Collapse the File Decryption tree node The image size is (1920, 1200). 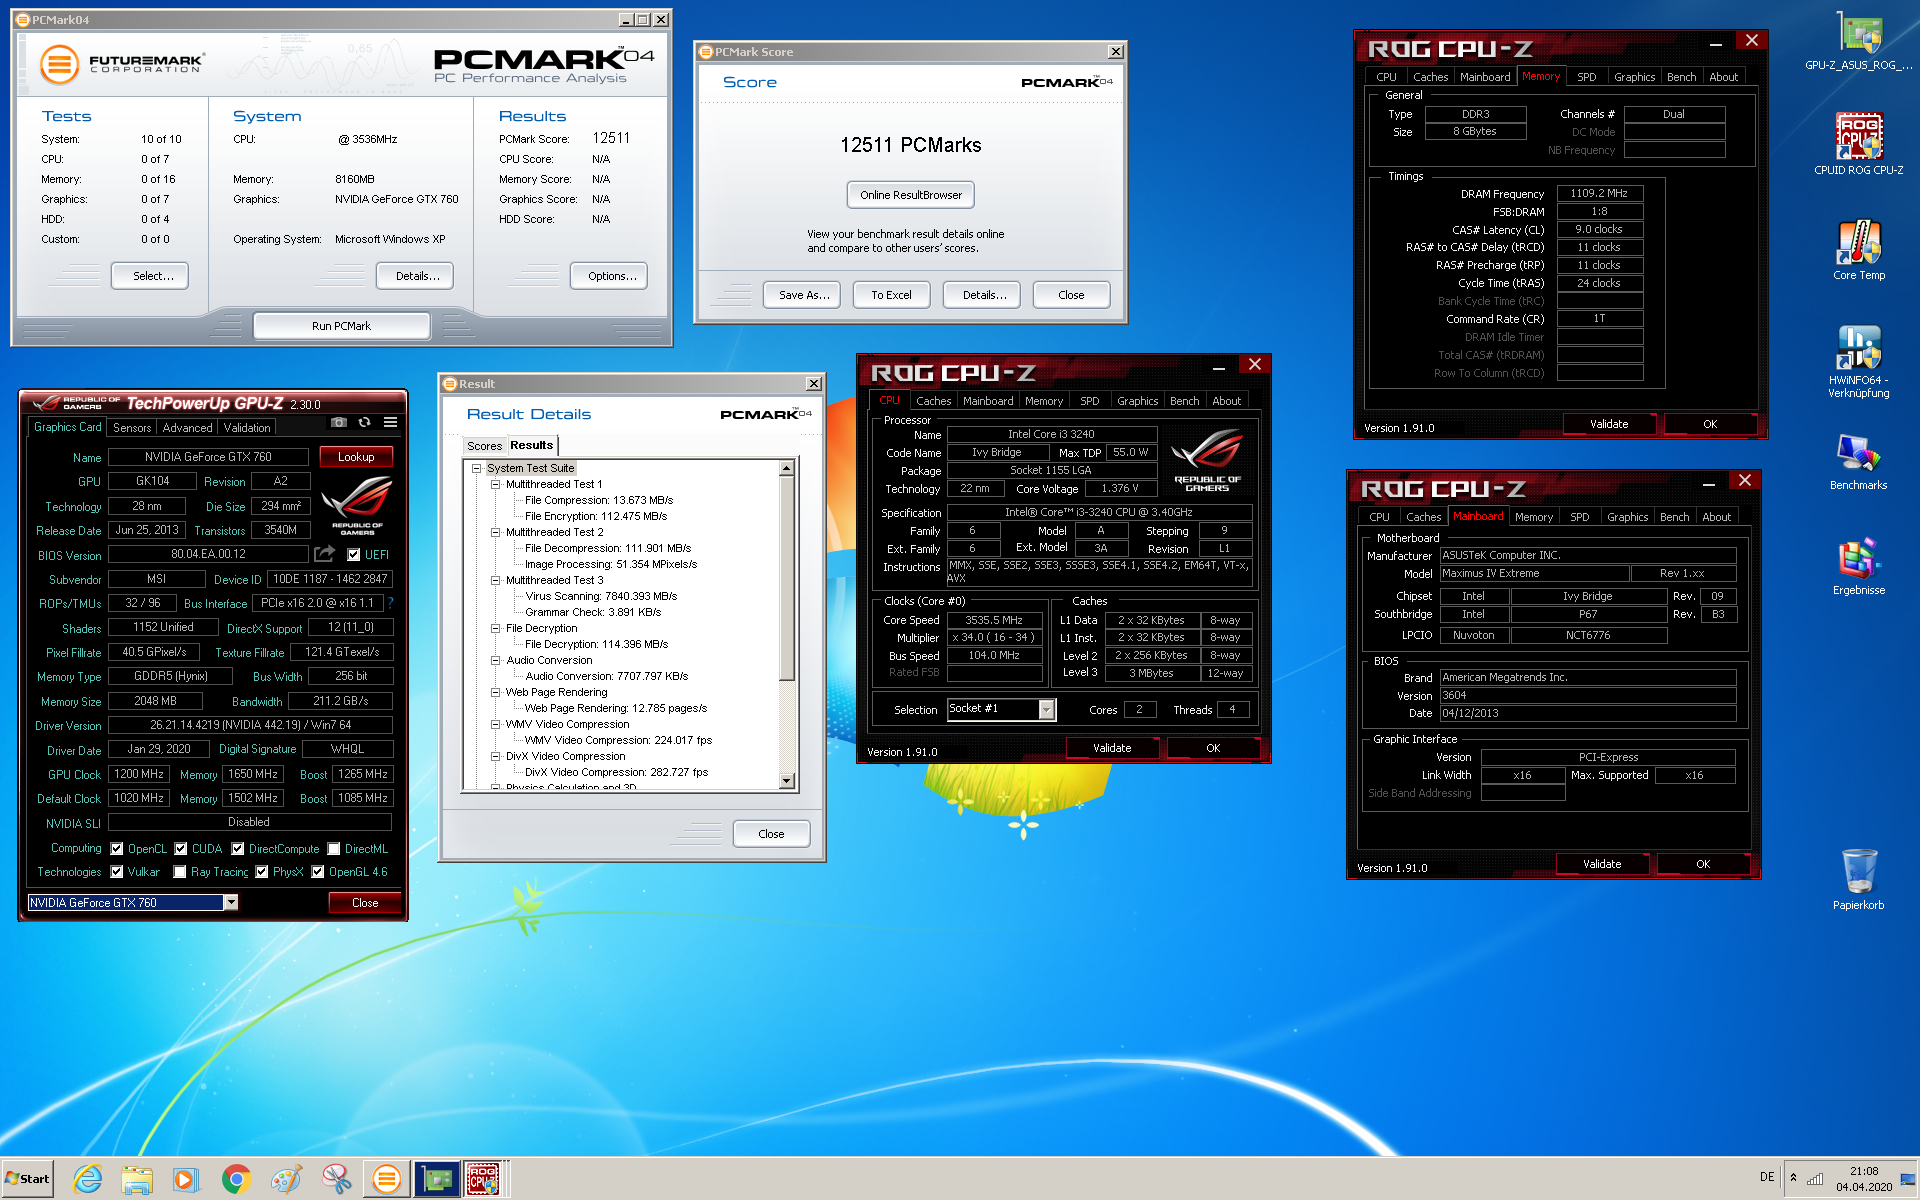pos(495,628)
